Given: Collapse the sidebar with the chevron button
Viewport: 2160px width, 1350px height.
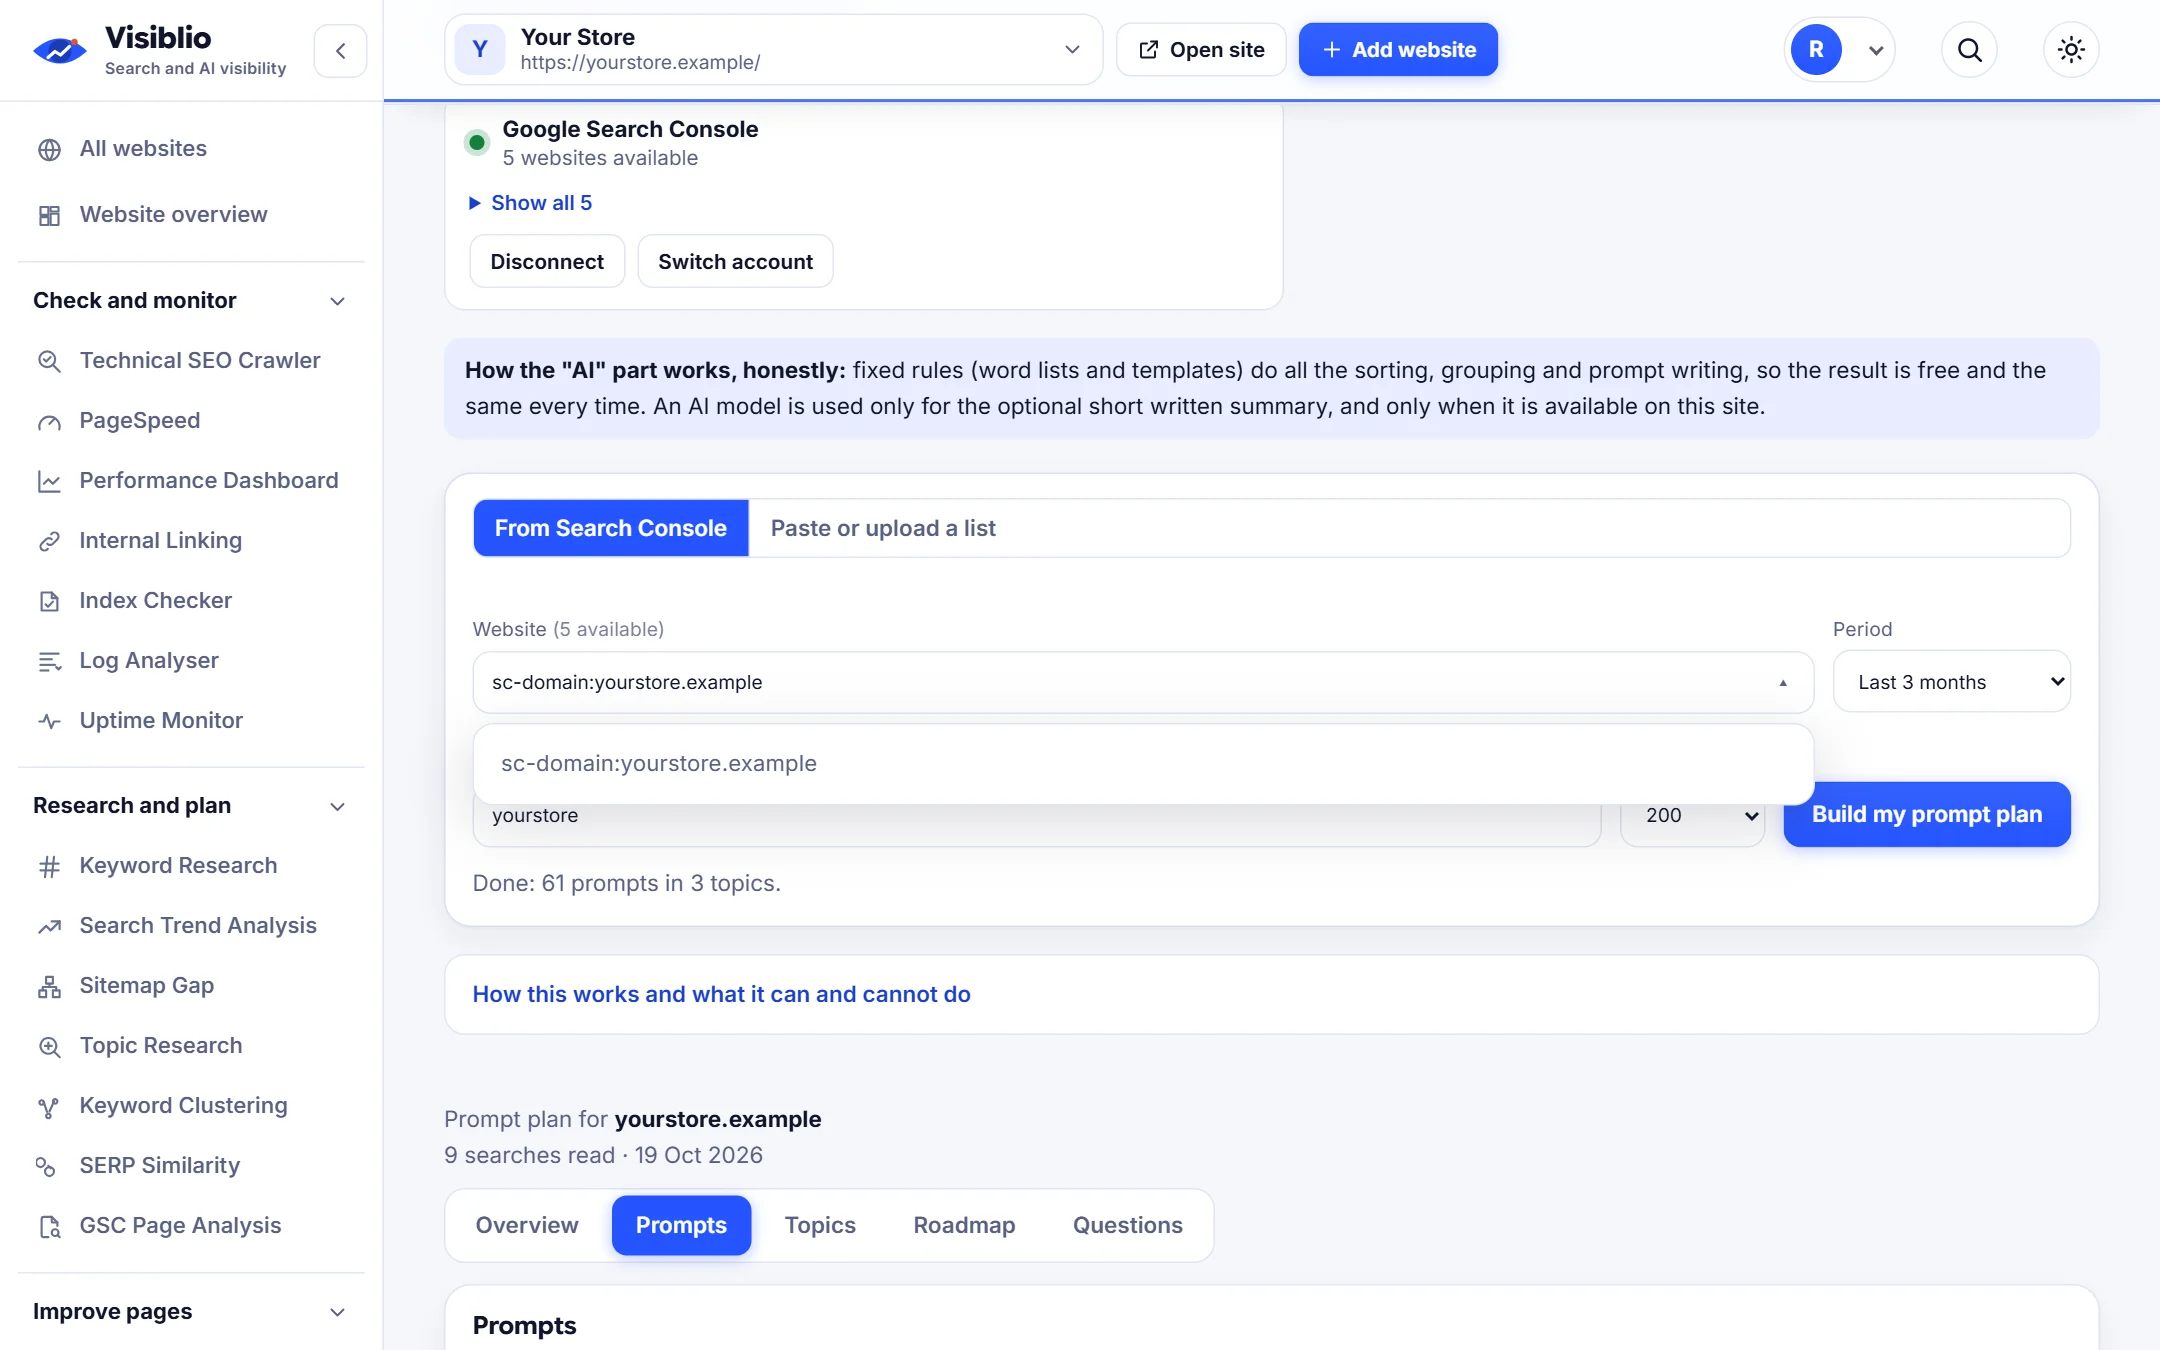Looking at the screenshot, I should 340,50.
